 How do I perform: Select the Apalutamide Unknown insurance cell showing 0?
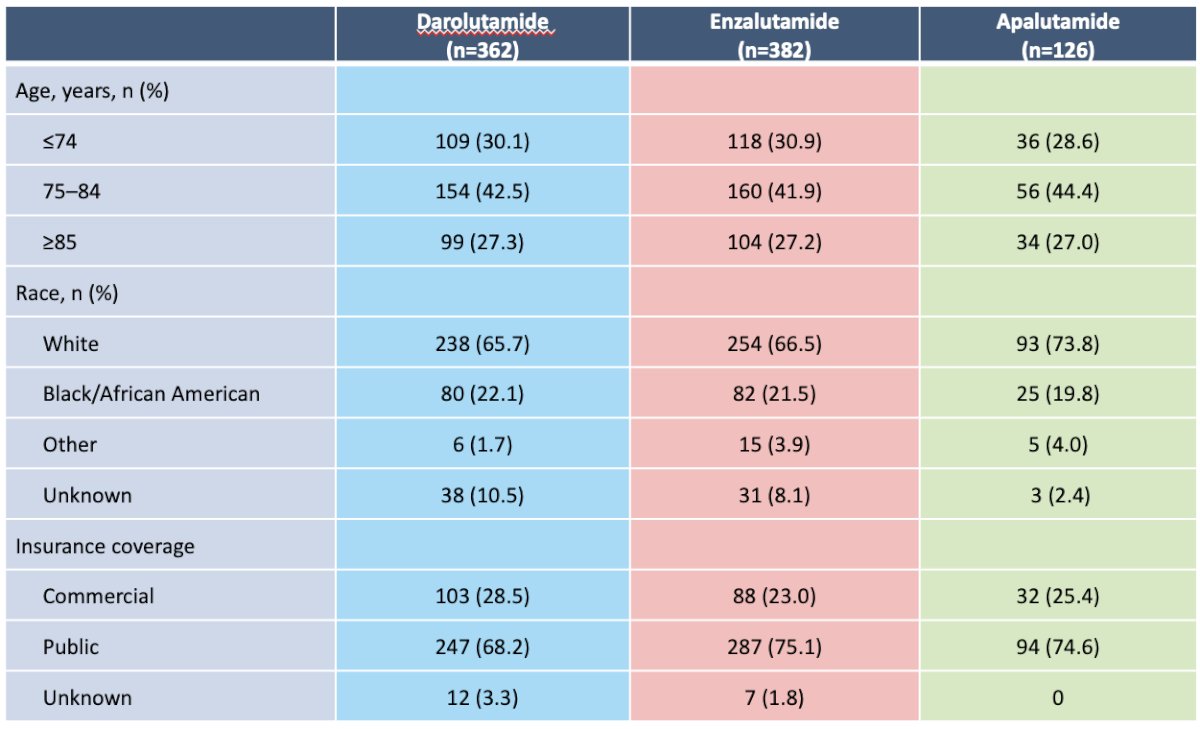click(x=1058, y=697)
